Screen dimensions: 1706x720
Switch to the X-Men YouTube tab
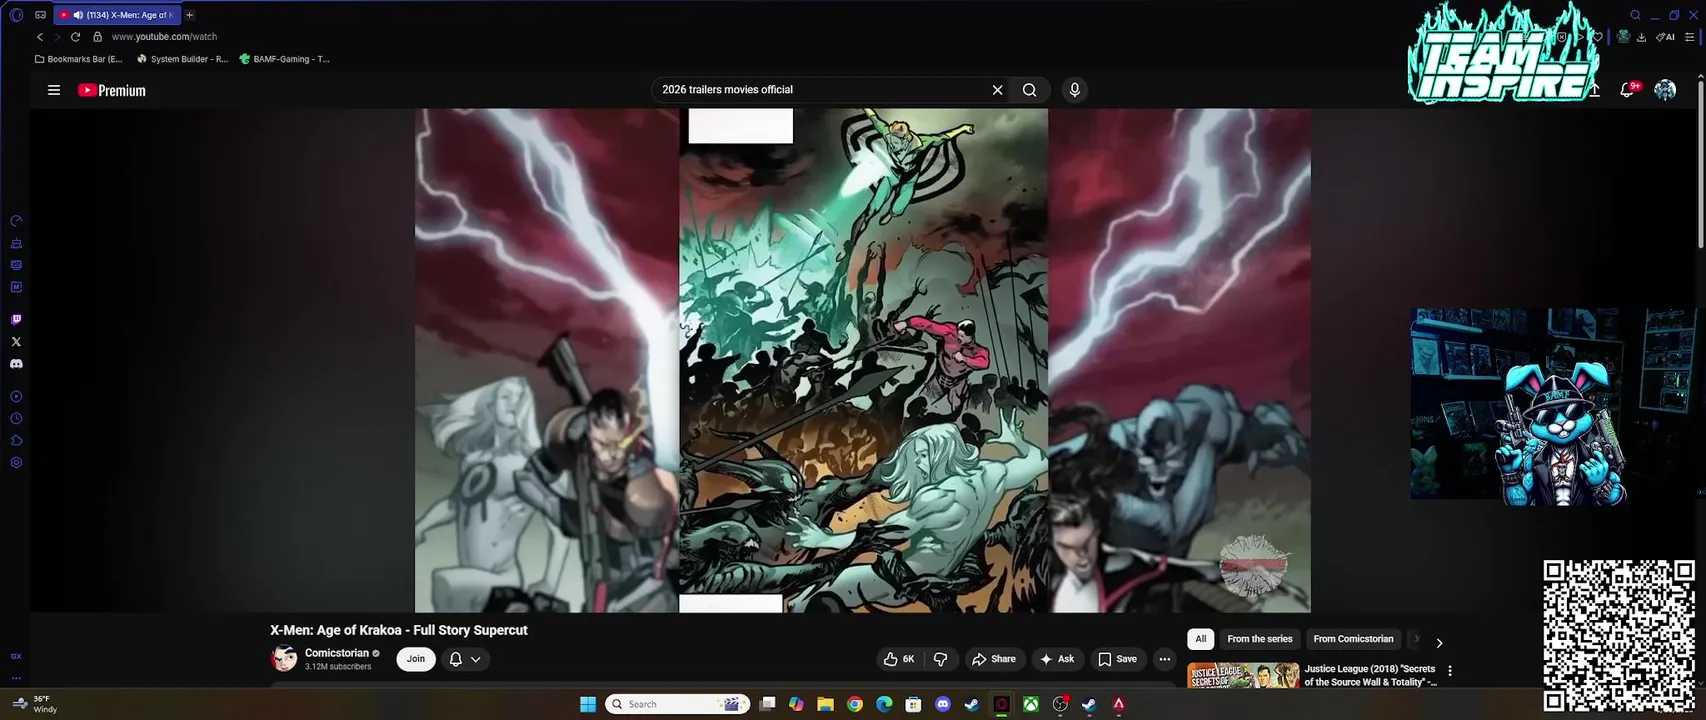pos(117,15)
